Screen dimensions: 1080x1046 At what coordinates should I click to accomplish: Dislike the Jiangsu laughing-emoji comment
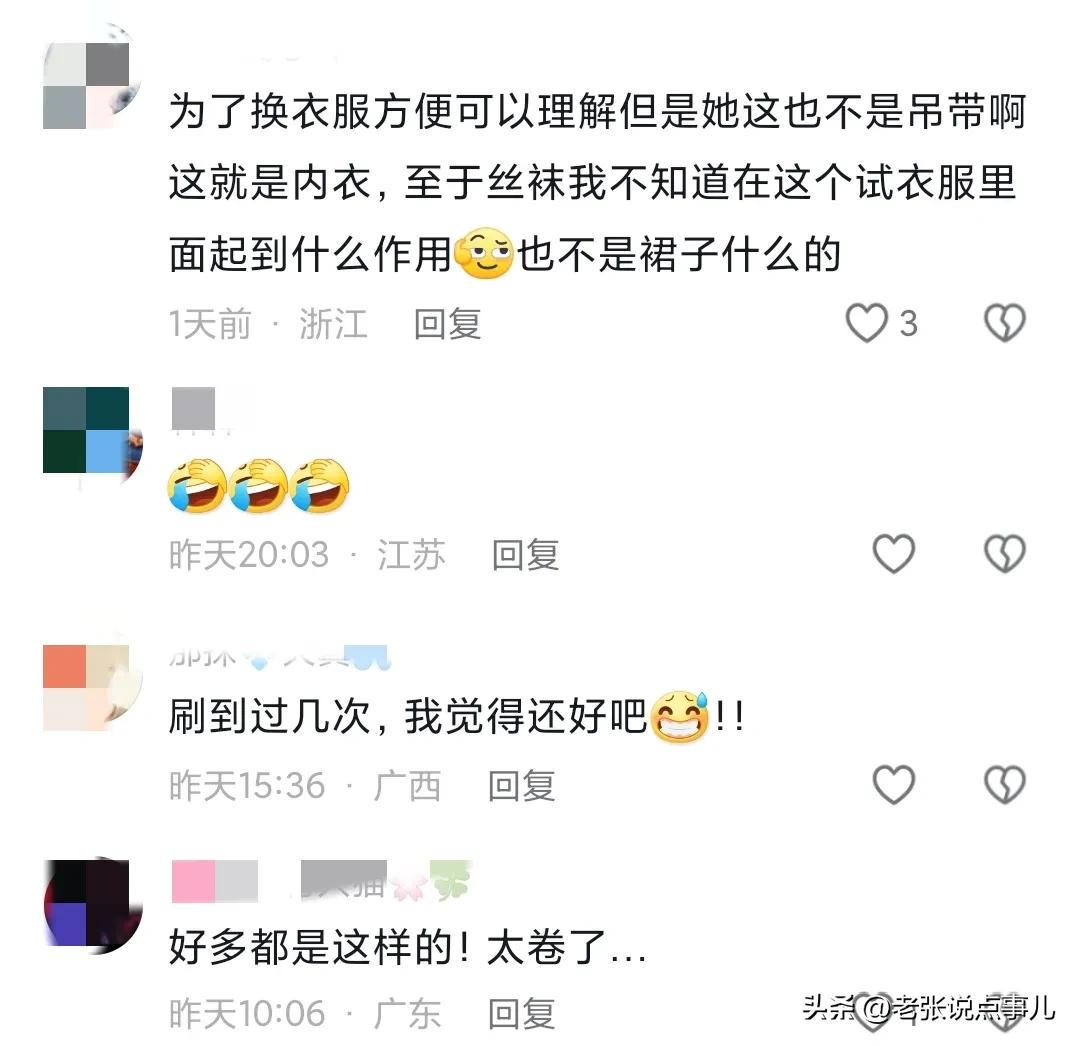pyautogui.click(x=1005, y=554)
